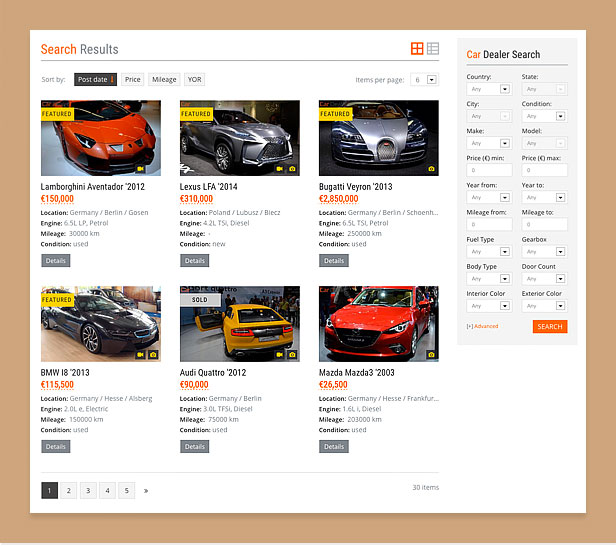Screen dimensions: 616x546
Task: Toggle Post date sort order
Action: 95,79
